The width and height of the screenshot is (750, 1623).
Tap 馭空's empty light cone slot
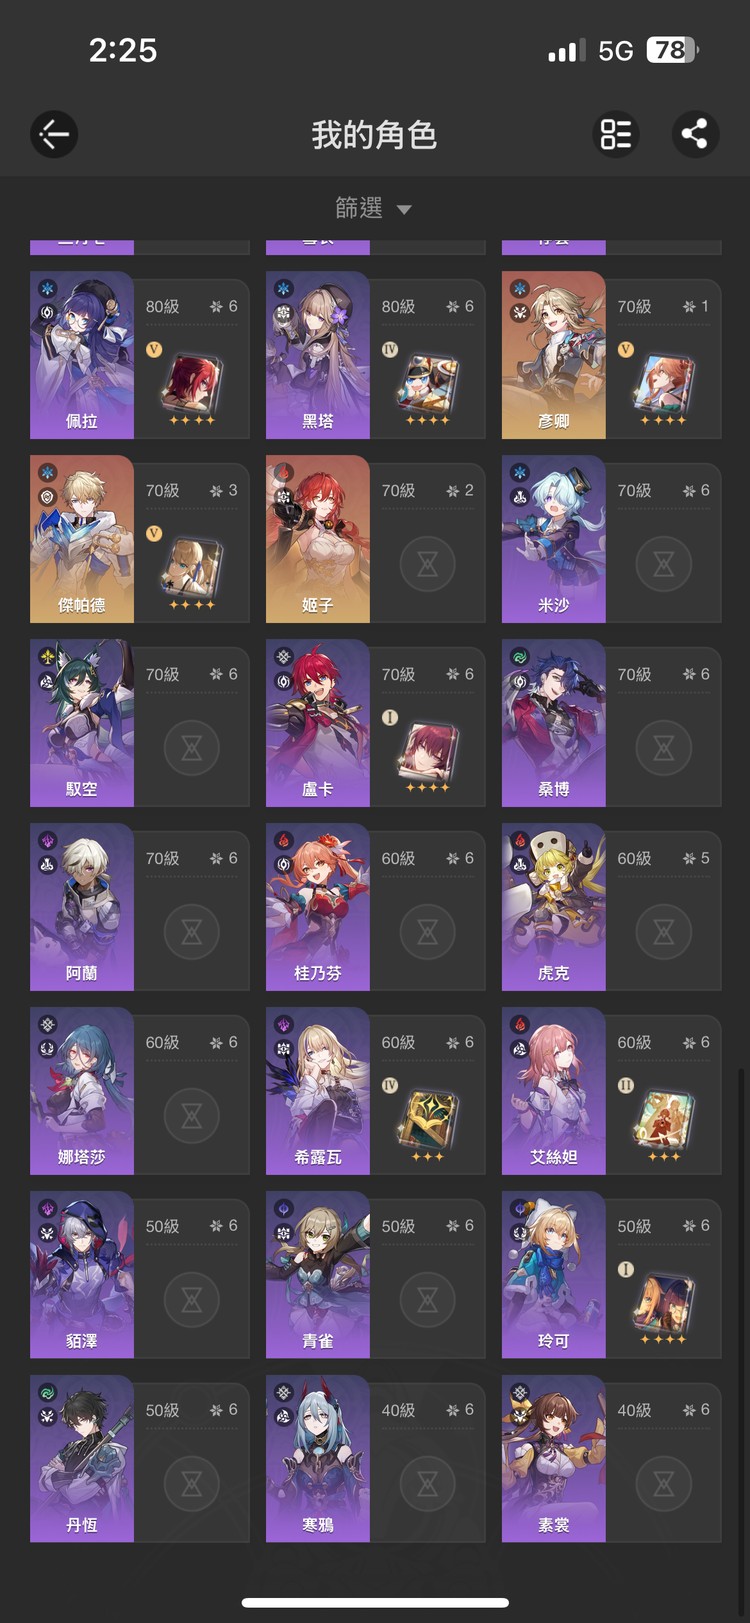coord(192,748)
